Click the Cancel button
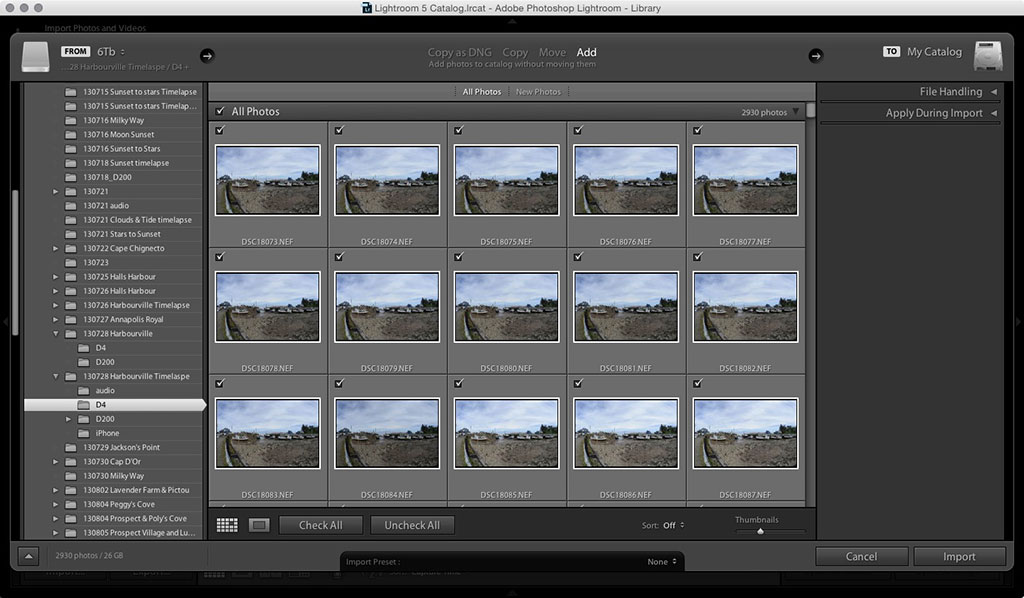Screen dimensions: 1024x598 (861, 556)
